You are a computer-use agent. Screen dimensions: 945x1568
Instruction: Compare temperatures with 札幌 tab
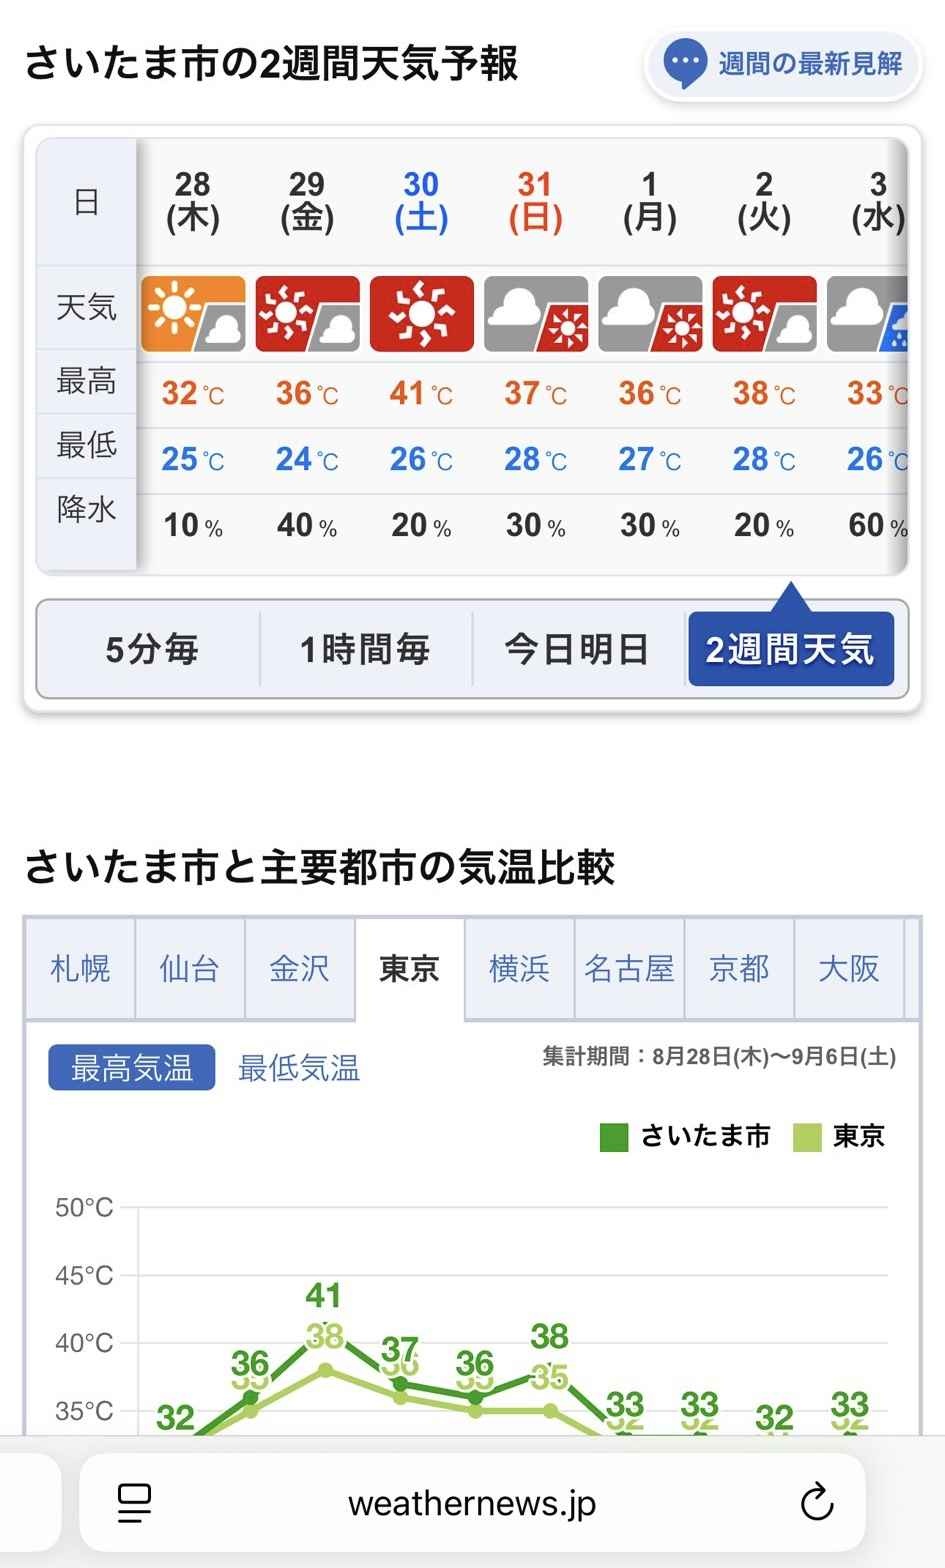tap(80, 968)
